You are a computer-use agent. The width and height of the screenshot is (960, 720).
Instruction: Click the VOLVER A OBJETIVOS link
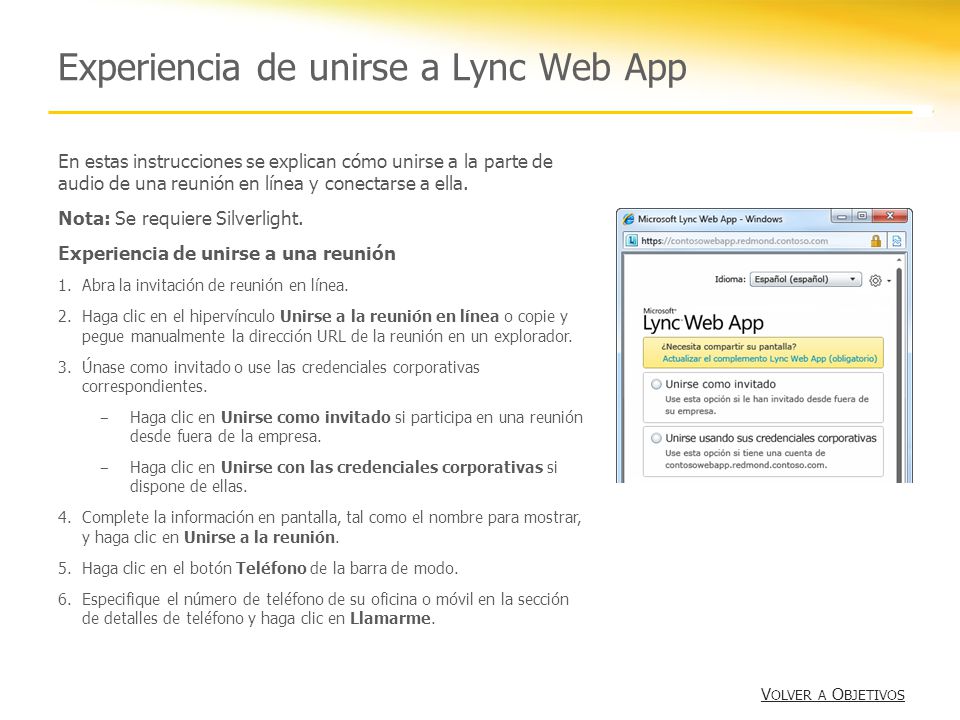[x=832, y=694]
